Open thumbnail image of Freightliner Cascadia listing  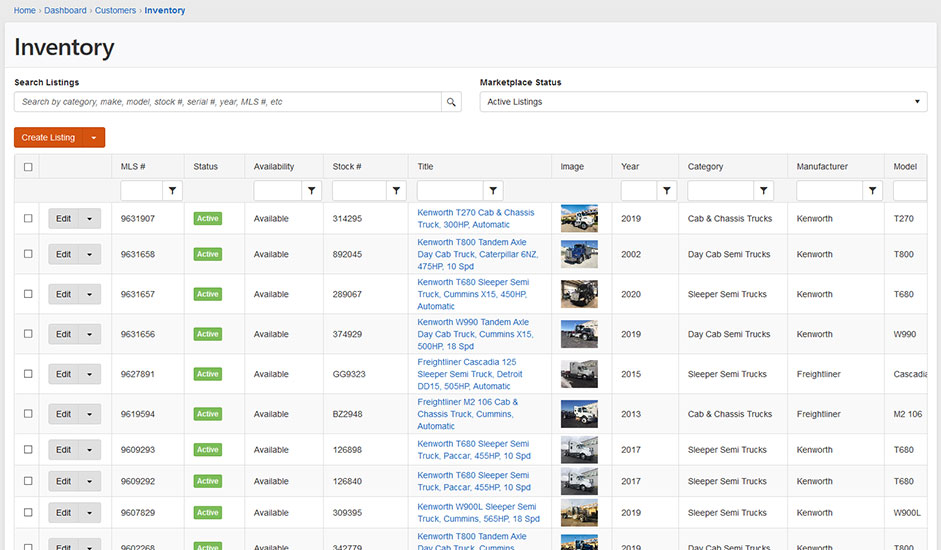[579, 374]
